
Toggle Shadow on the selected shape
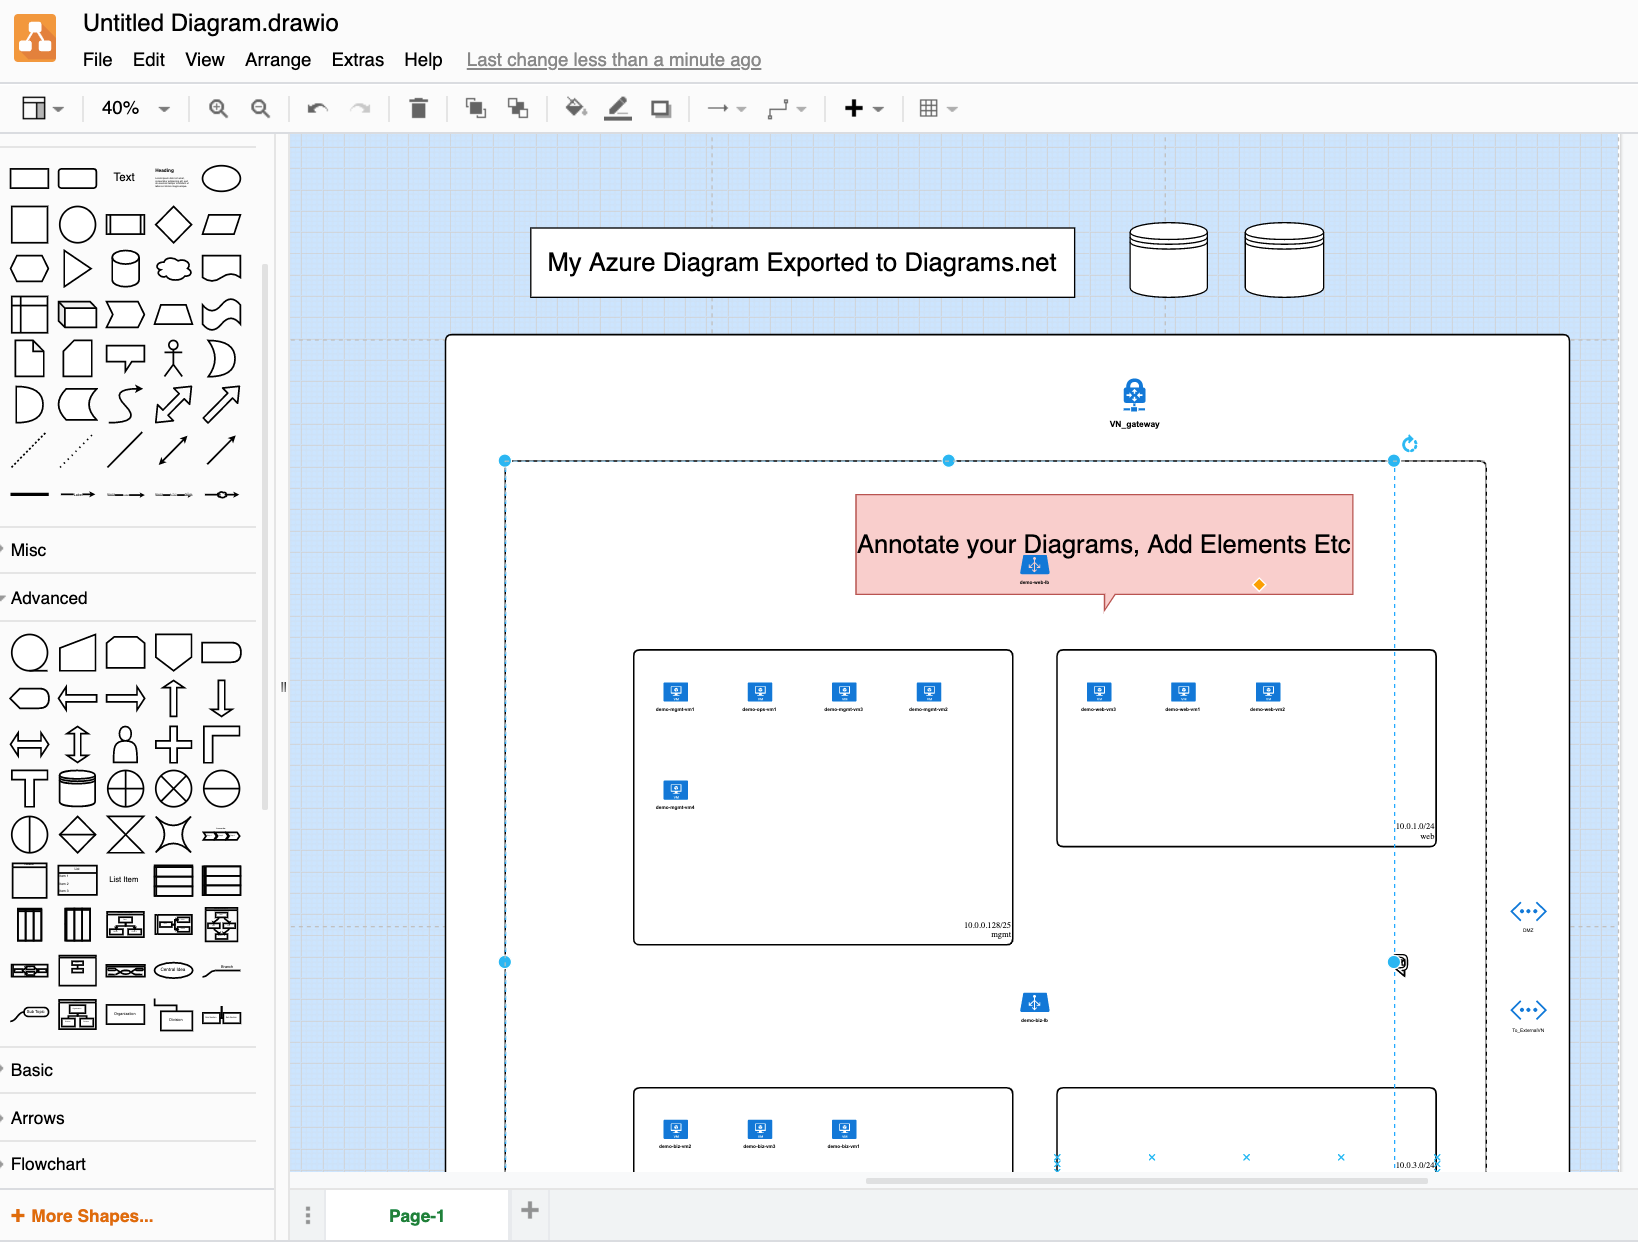point(660,108)
